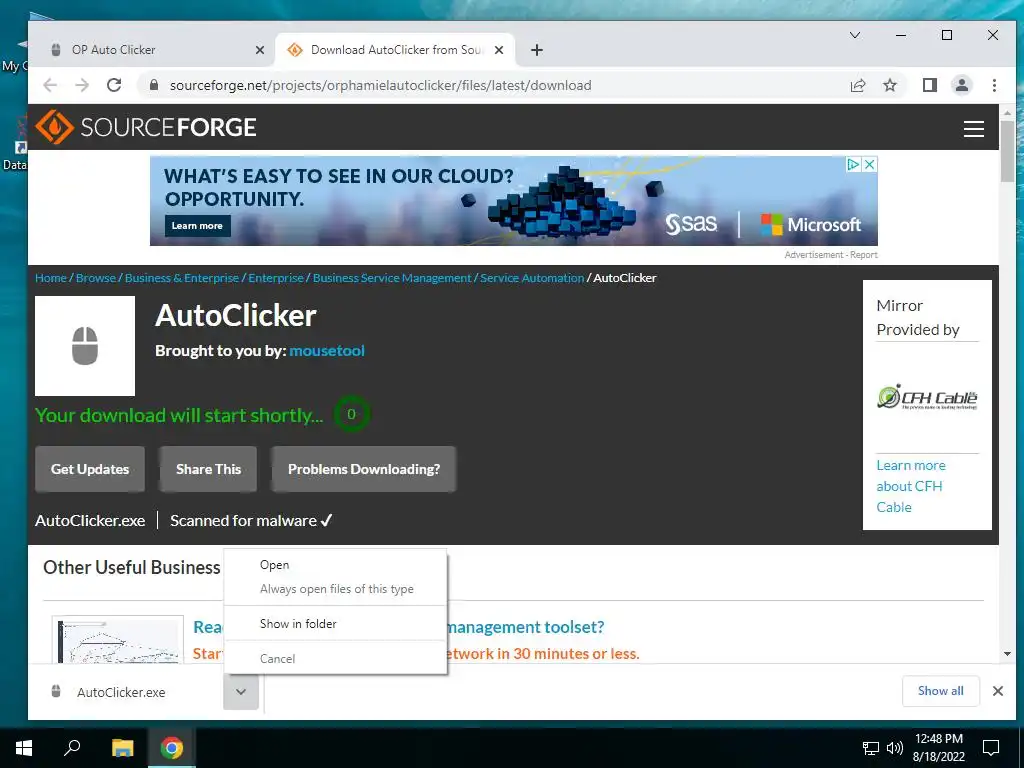This screenshot has width=1024, height=768.
Task: Open the Browse breadcrumb link
Action: coord(95,278)
